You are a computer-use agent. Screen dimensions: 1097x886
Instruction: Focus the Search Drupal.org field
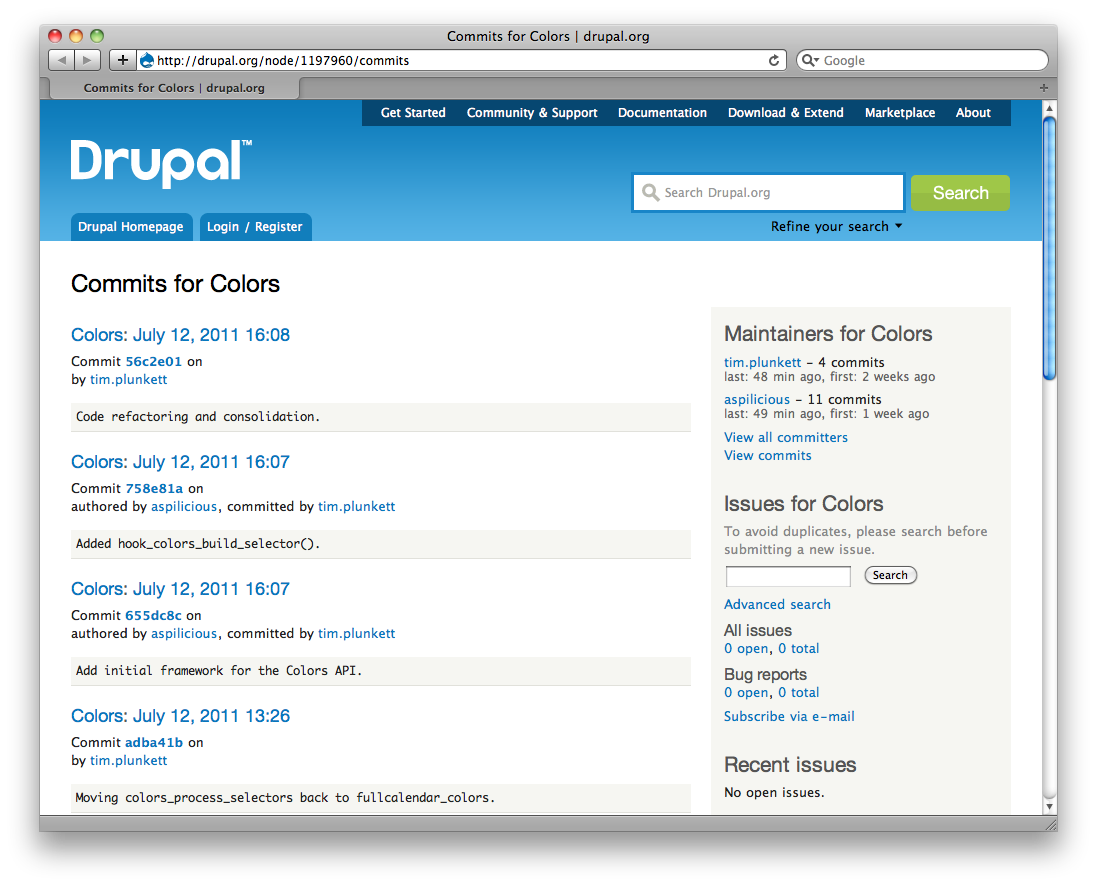pos(768,192)
